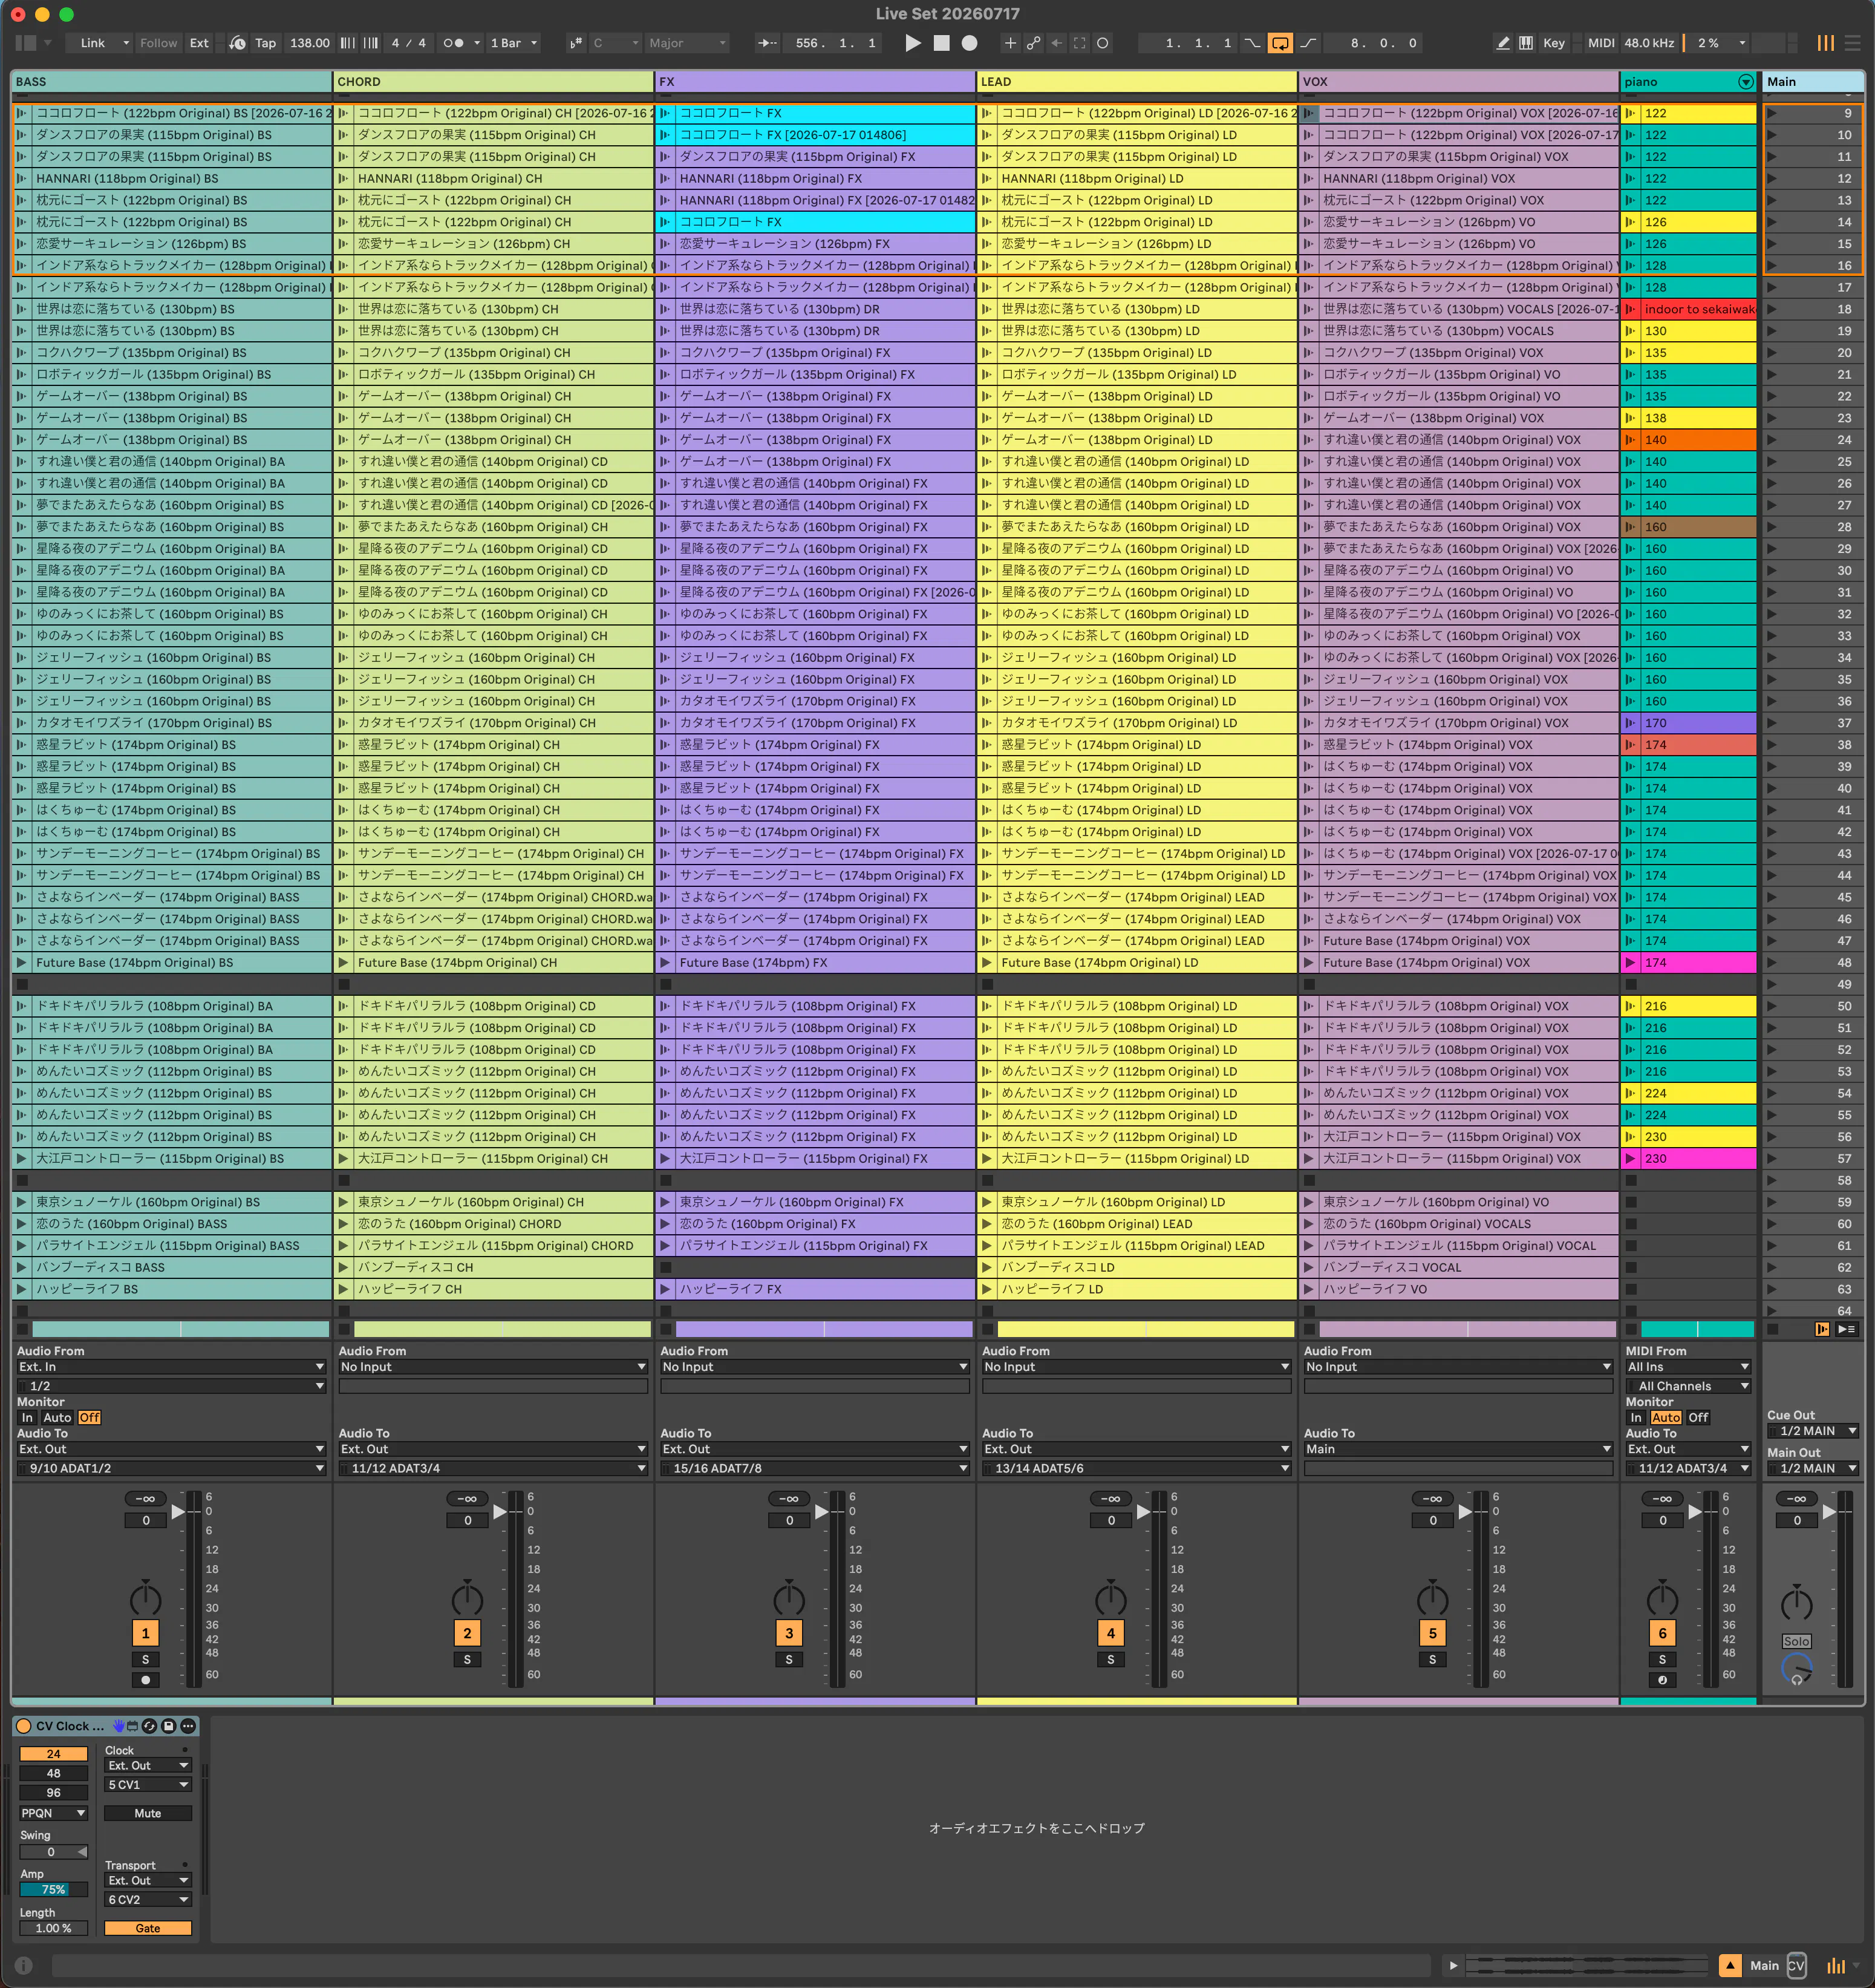Image resolution: width=1875 pixels, height=1988 pixels.
Task: Start playback with the transport Play button
Action: 913,43
